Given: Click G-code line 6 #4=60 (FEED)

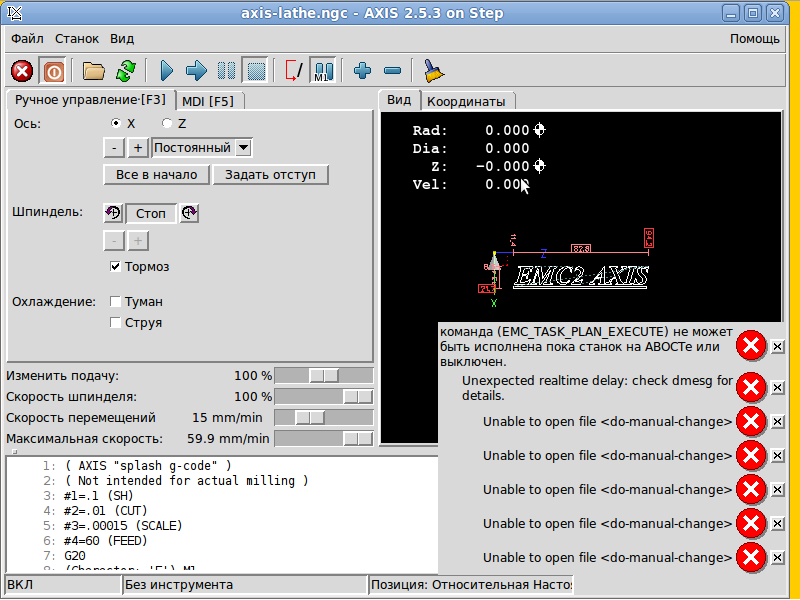Looking at the screenshot, I should point(106,540).
